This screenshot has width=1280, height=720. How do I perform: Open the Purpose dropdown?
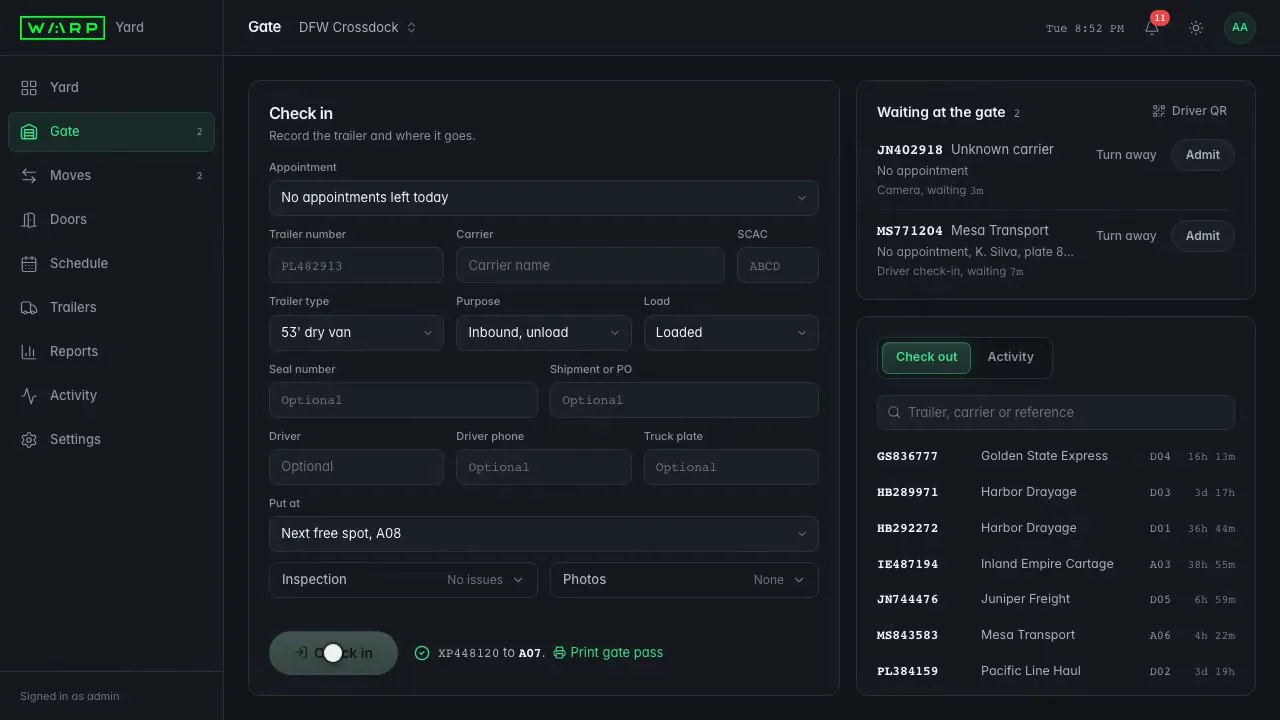click(x=543, y=333)
